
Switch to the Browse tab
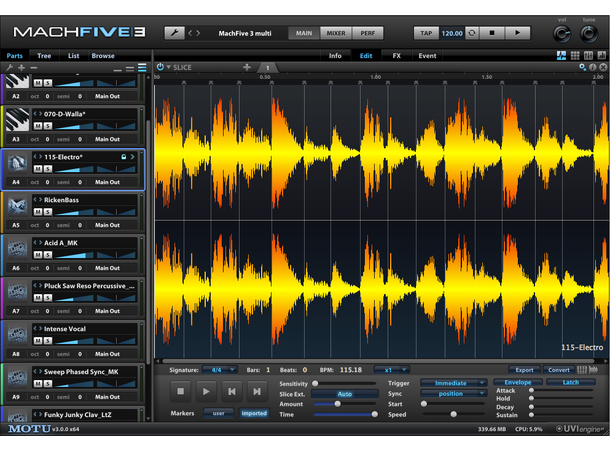pyautogui.click(x=103, y=56)
